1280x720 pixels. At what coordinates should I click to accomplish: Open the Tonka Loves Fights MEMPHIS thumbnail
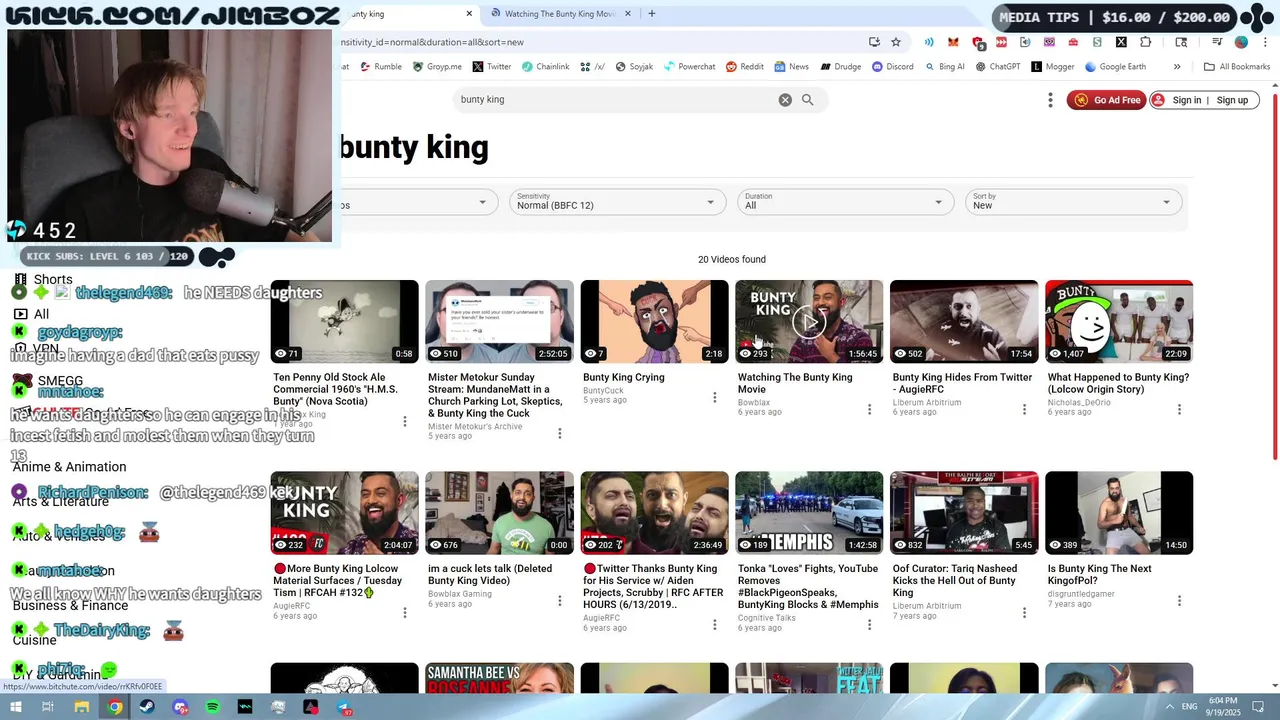coord(809,512)
